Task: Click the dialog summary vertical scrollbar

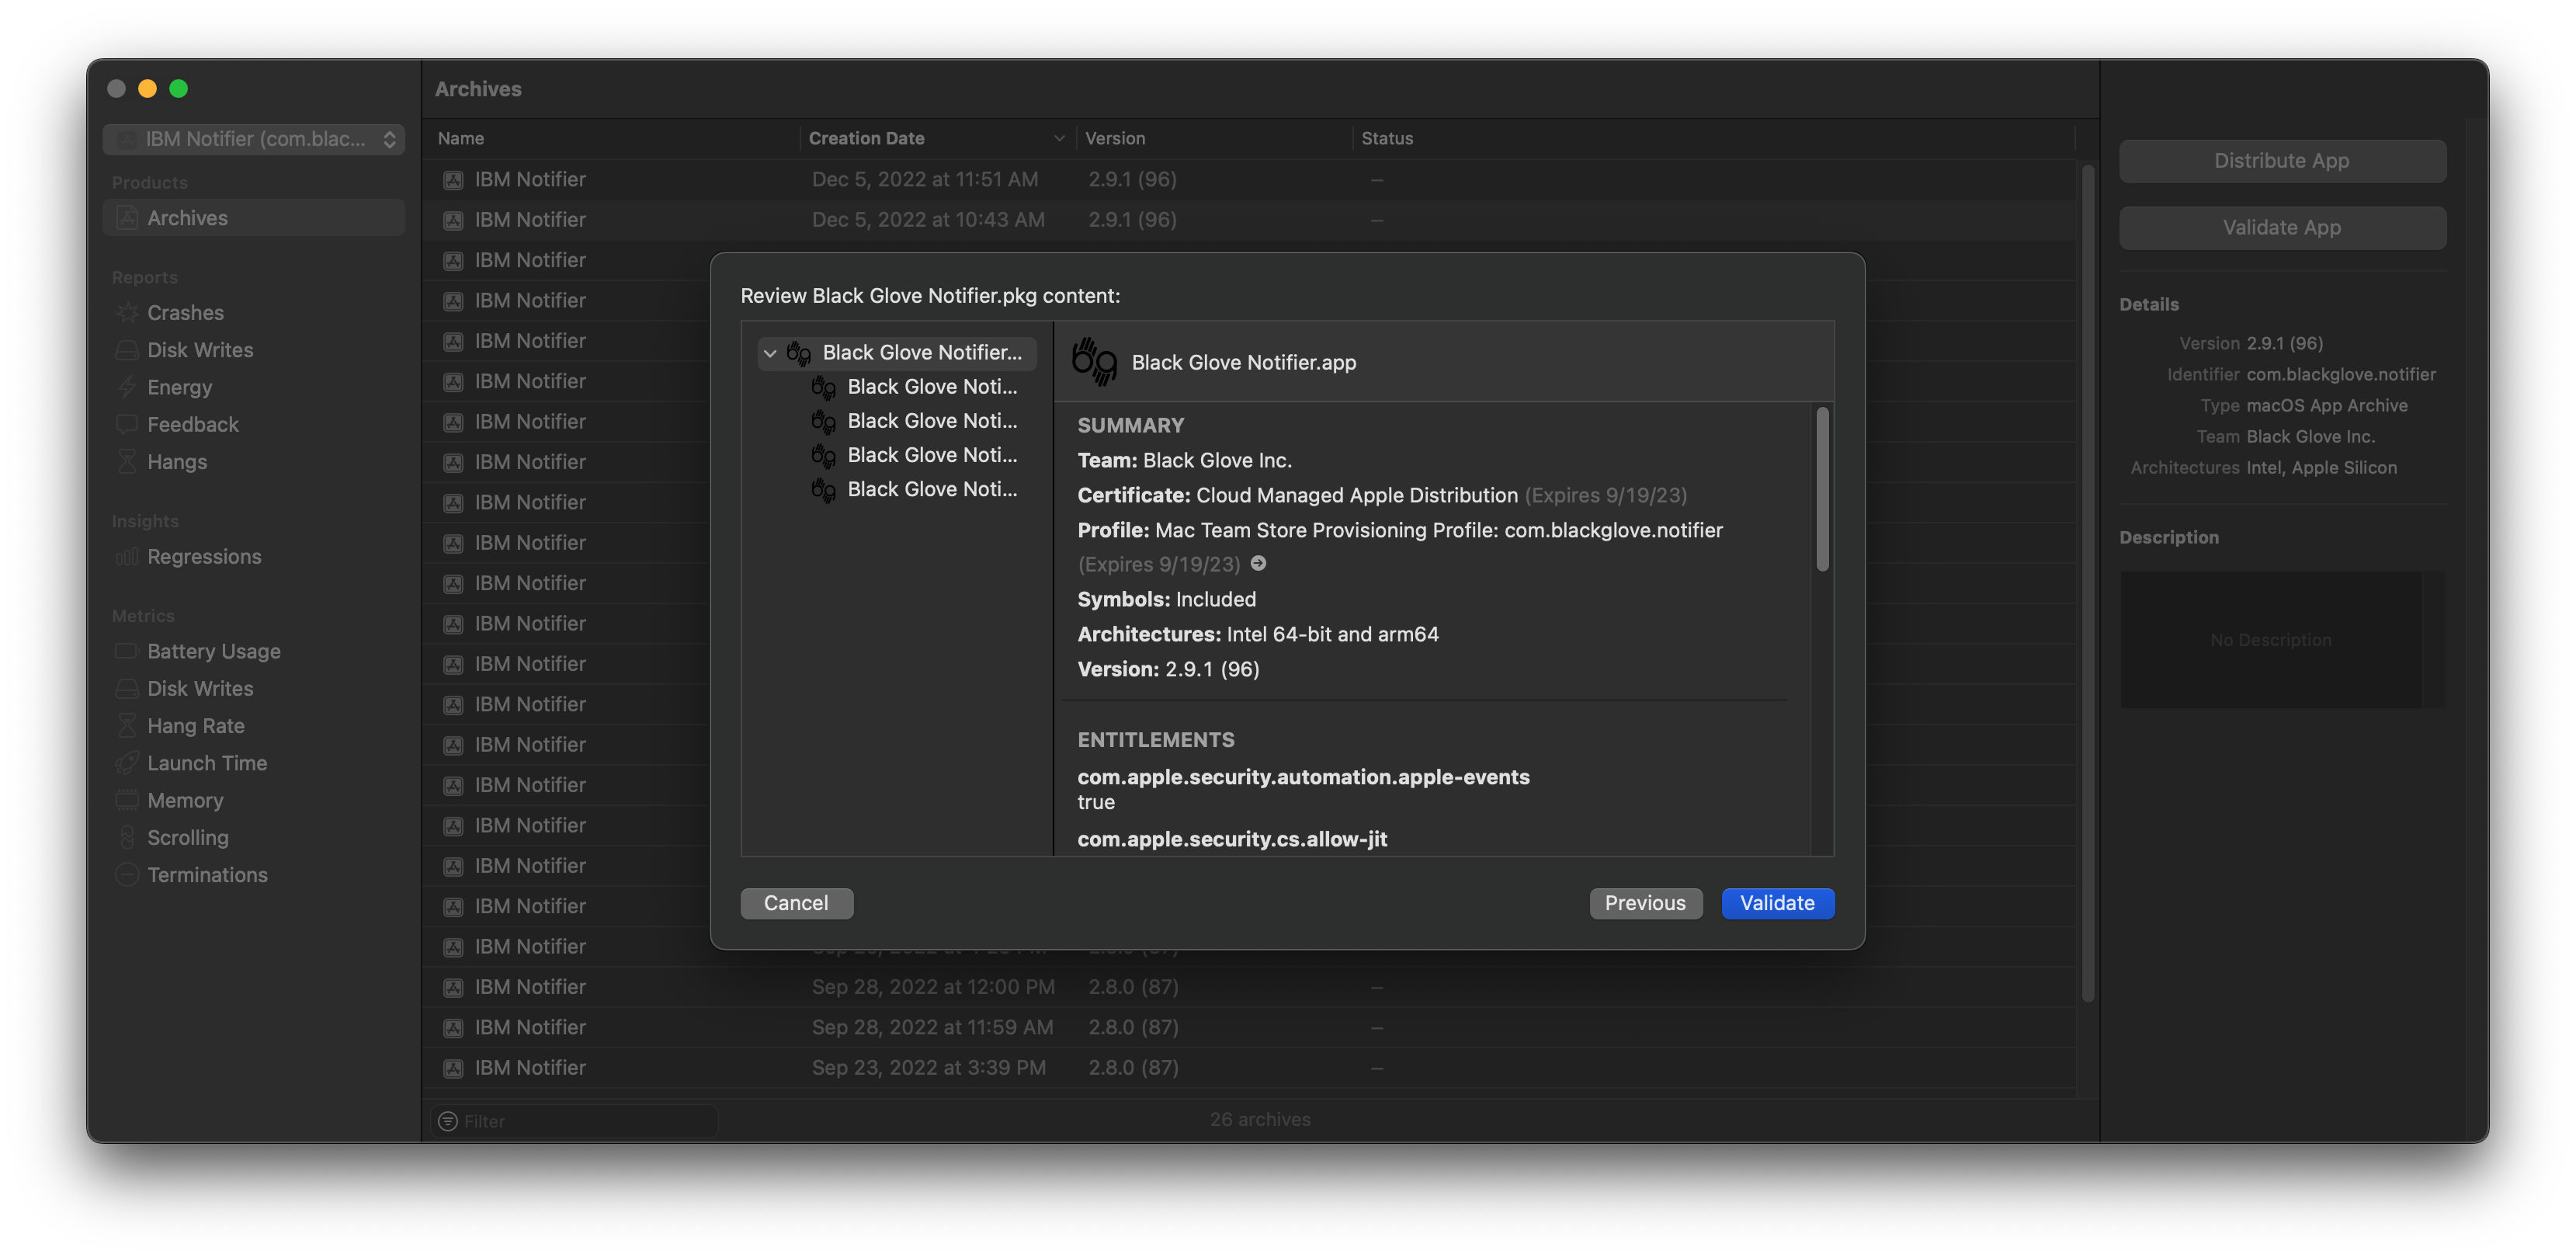Action: (1822, 490)
